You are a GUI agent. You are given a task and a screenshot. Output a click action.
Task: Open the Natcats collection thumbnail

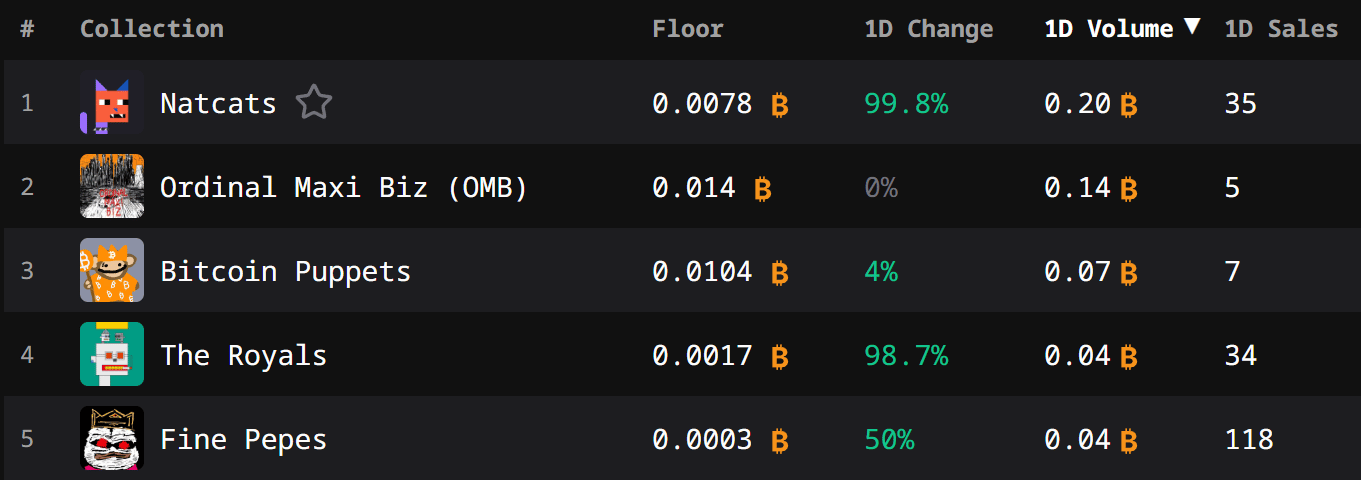pyautogui.click(x=112, y=103)
